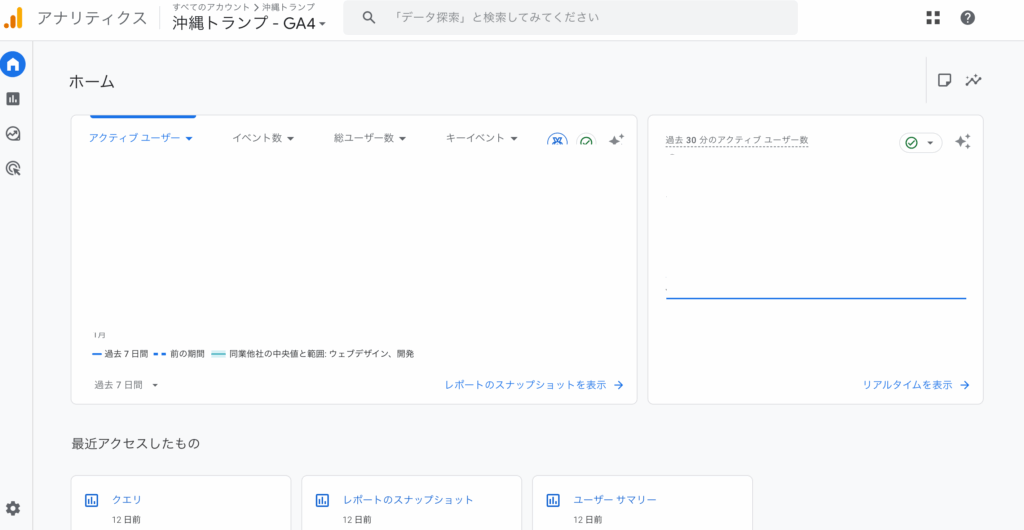The width and height of the screenshot is (1024, 530).
Task: Click the 沖縄トランプ breadcrumb
Action: [x=288, y=7]
